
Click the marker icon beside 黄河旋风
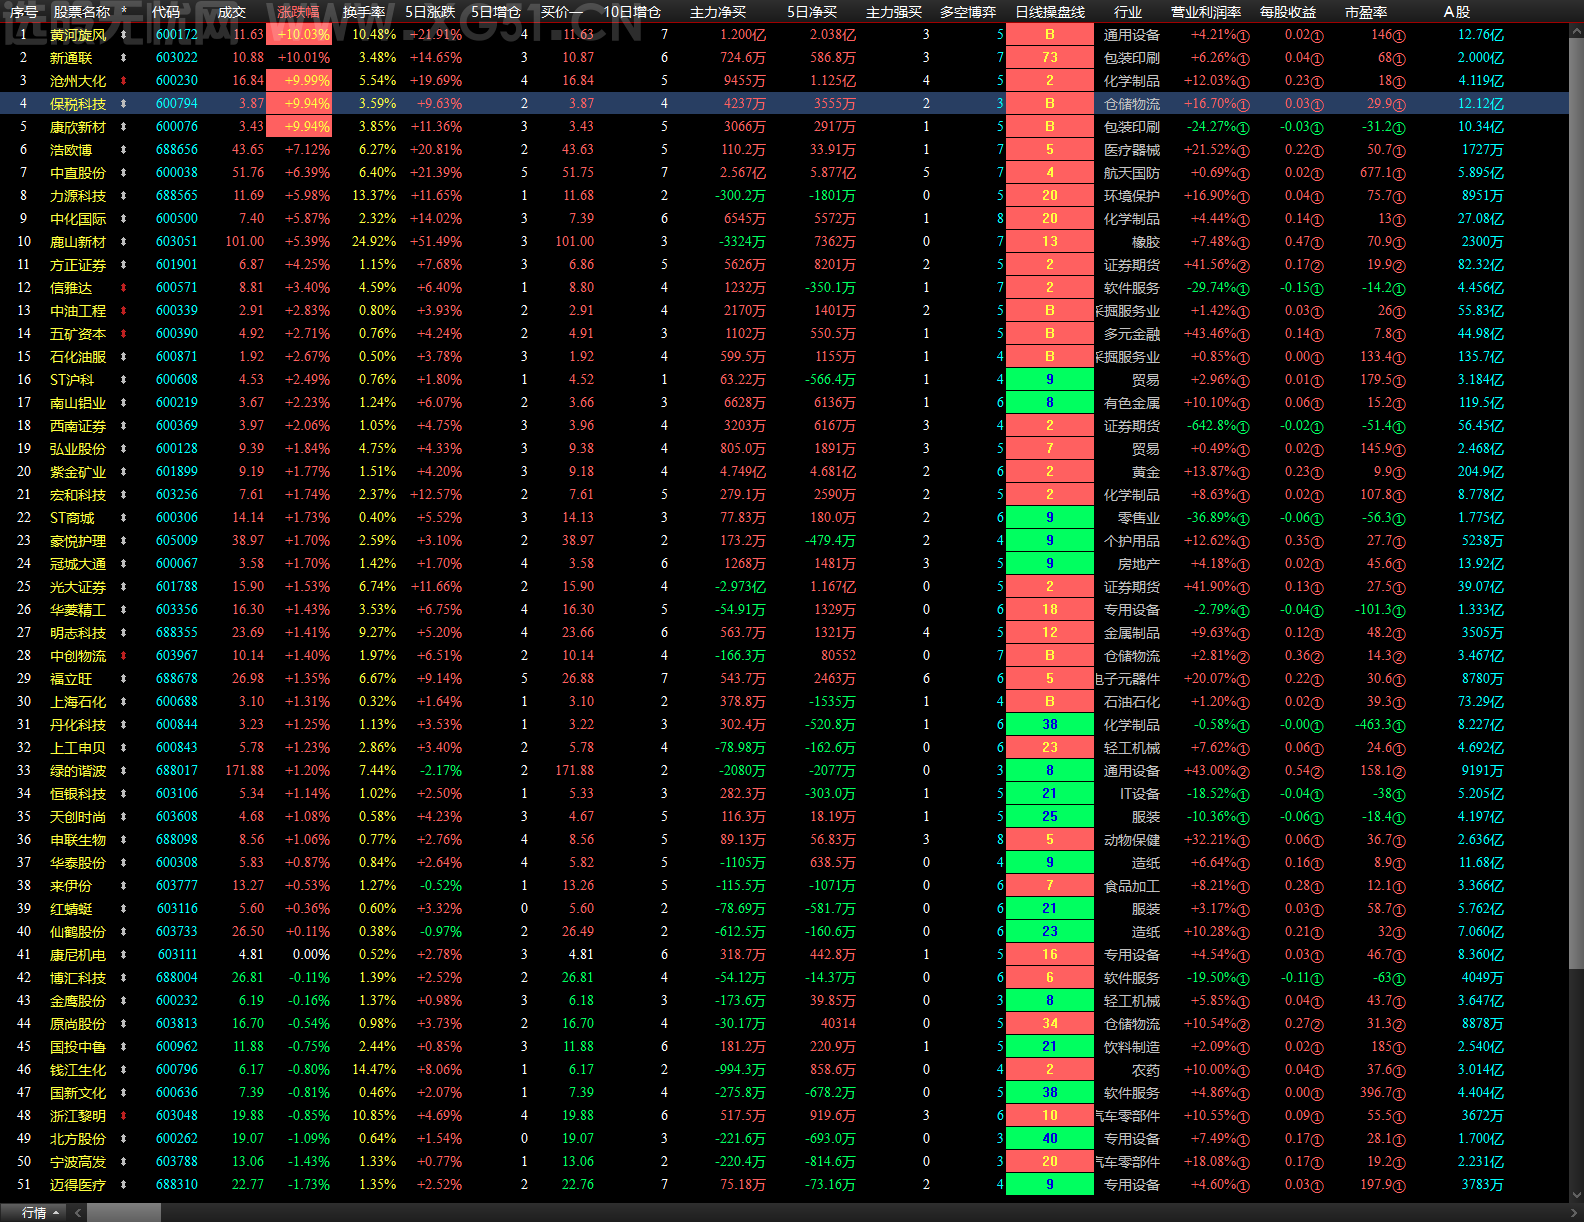[124, 35]
